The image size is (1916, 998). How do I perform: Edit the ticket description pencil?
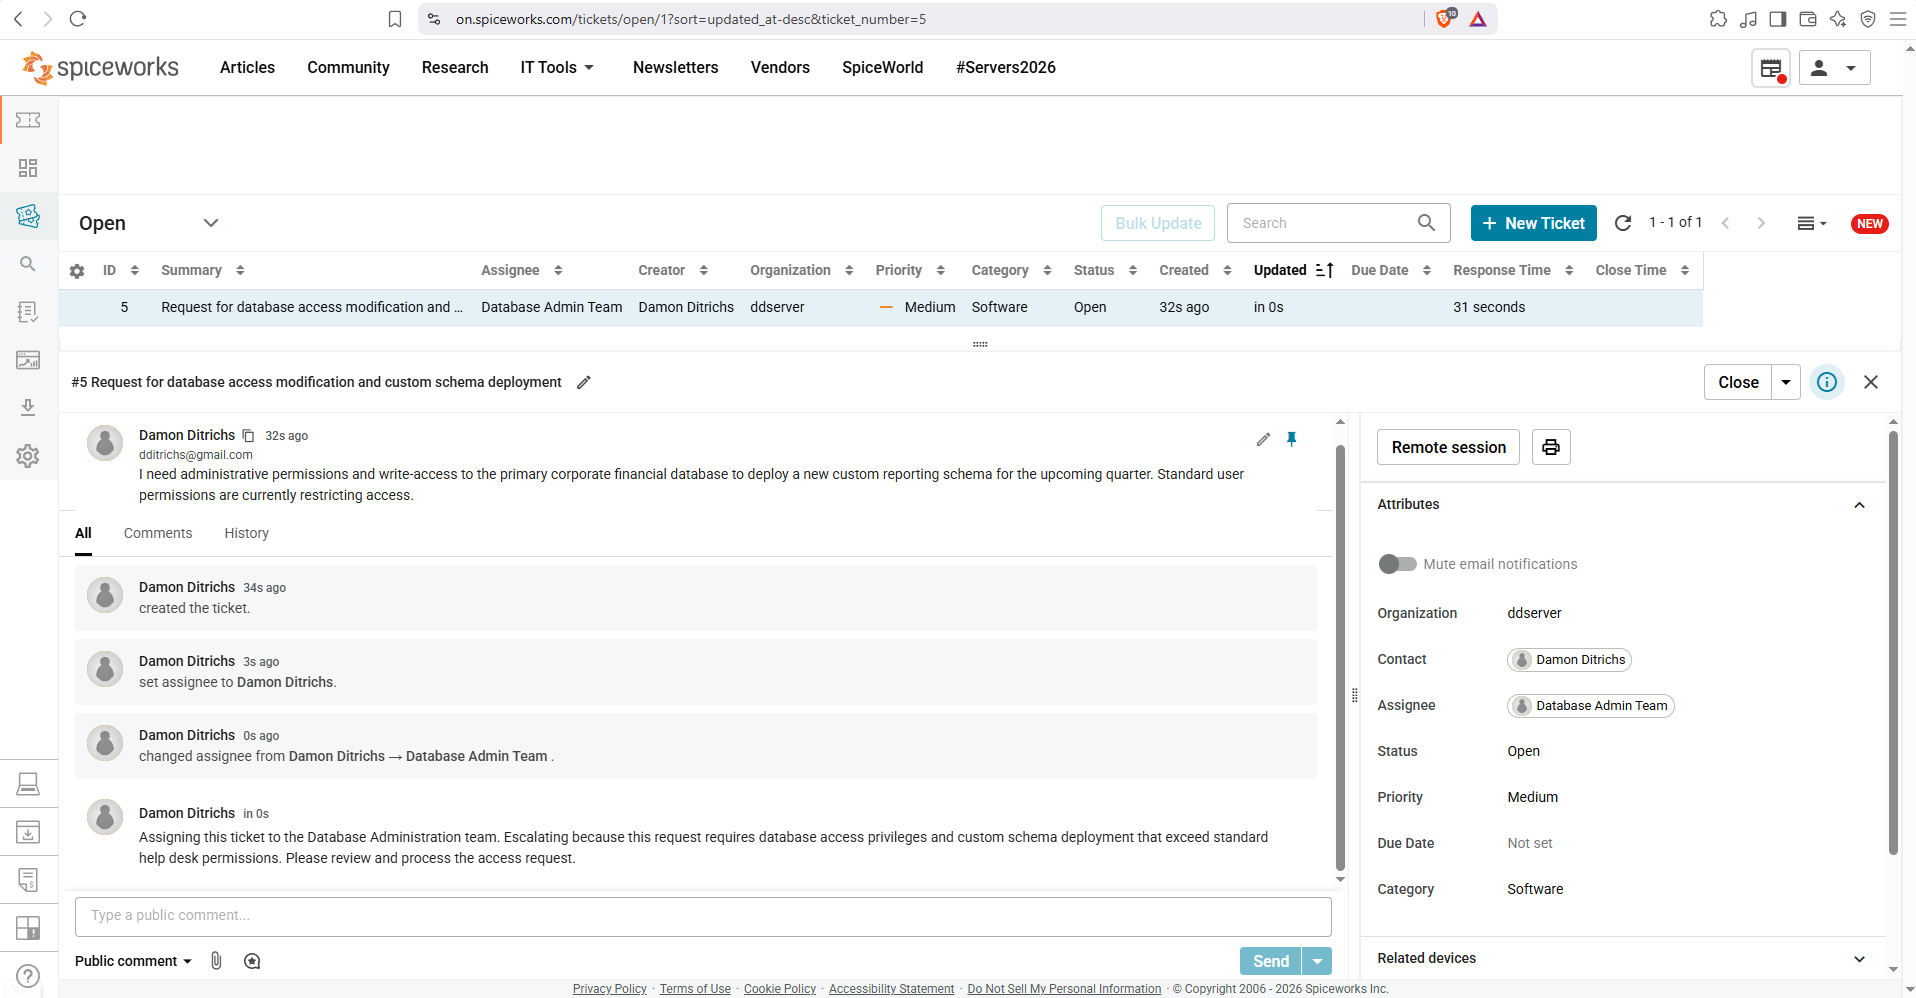coord(1263,439)
